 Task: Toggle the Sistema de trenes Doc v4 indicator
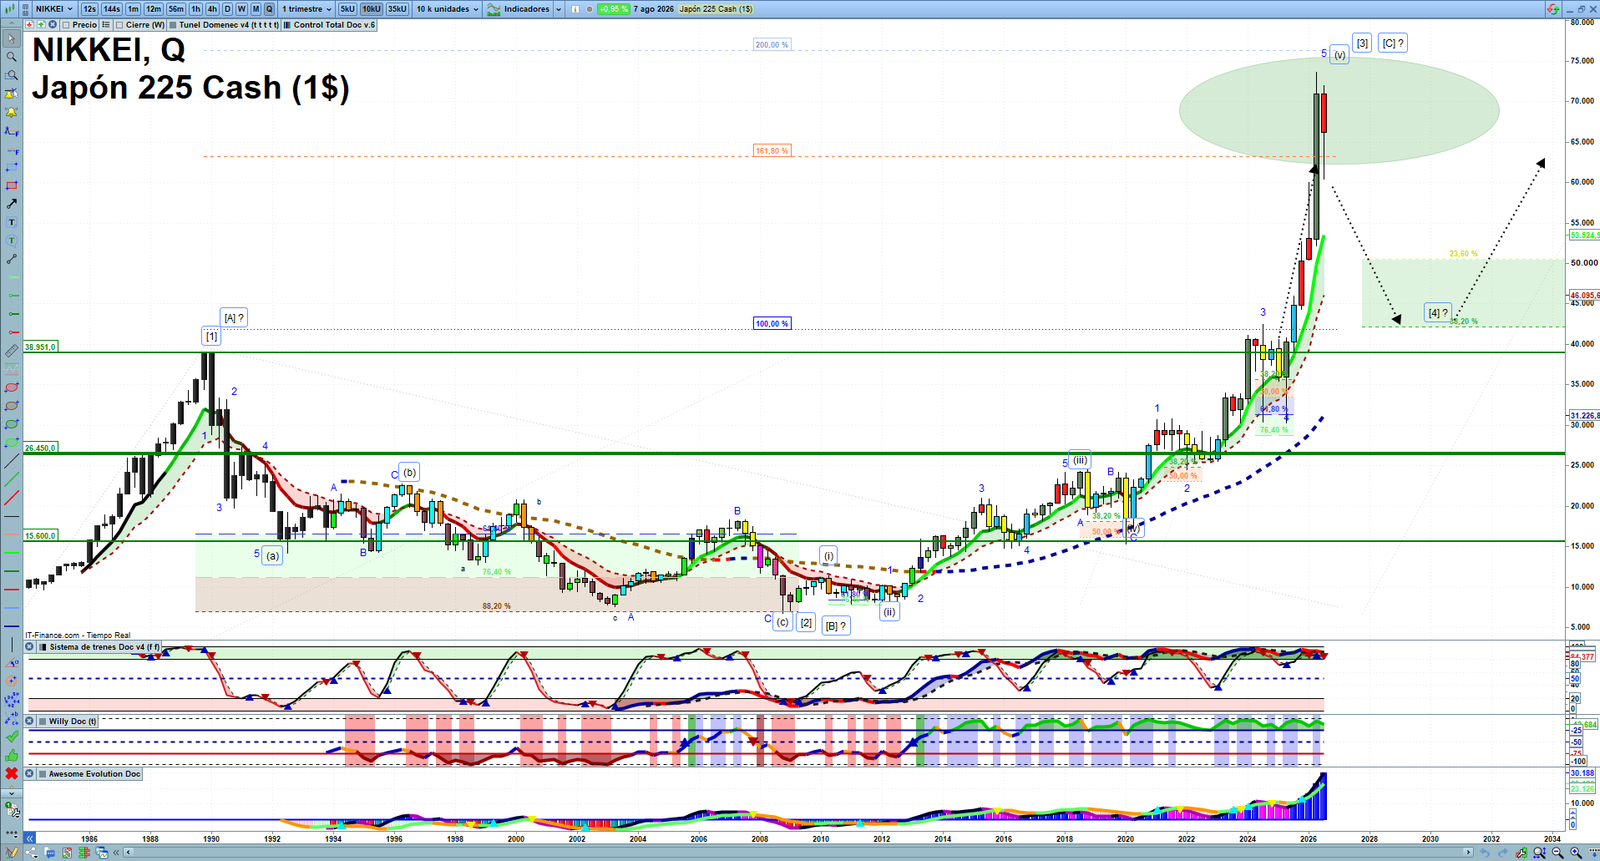point(43,647)
